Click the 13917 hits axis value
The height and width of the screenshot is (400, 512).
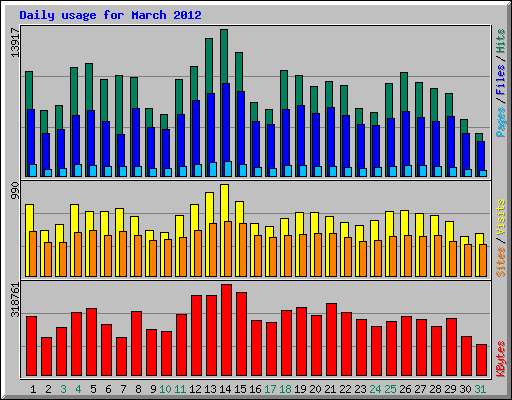[15, 42]
